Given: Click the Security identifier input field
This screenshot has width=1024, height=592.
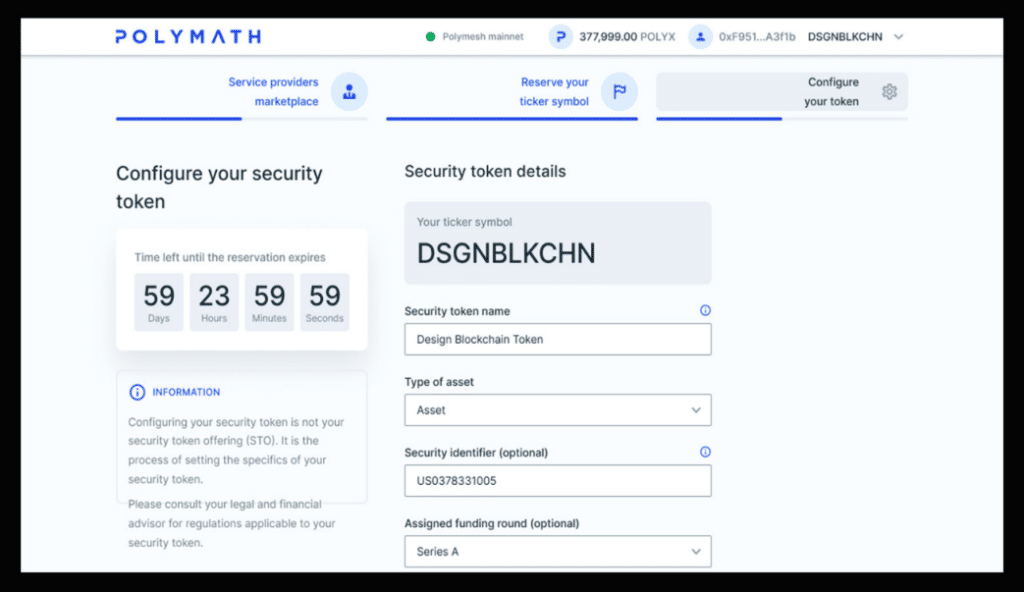Looking at the screenshot, I should 557,480.
